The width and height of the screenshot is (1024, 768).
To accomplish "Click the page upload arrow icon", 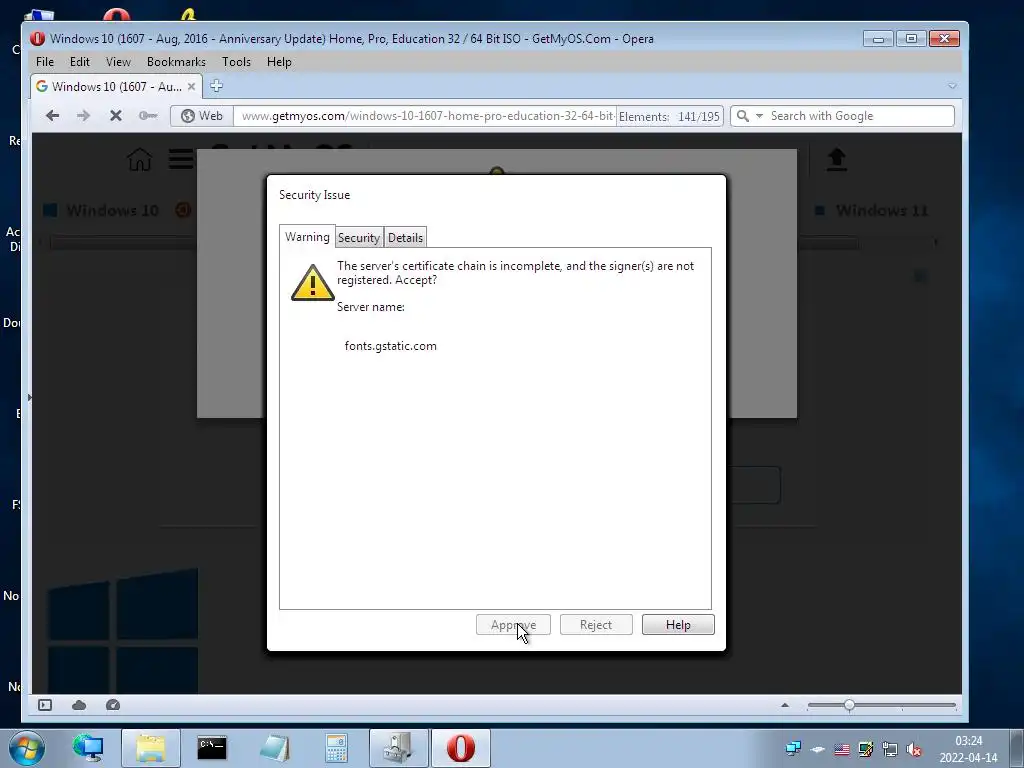I will tap(837, 159).
